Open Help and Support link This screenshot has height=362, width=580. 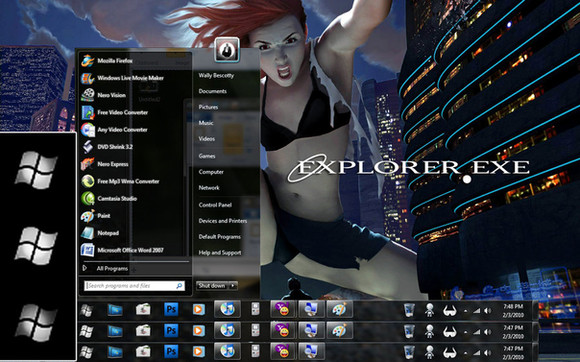pos(220,253)
